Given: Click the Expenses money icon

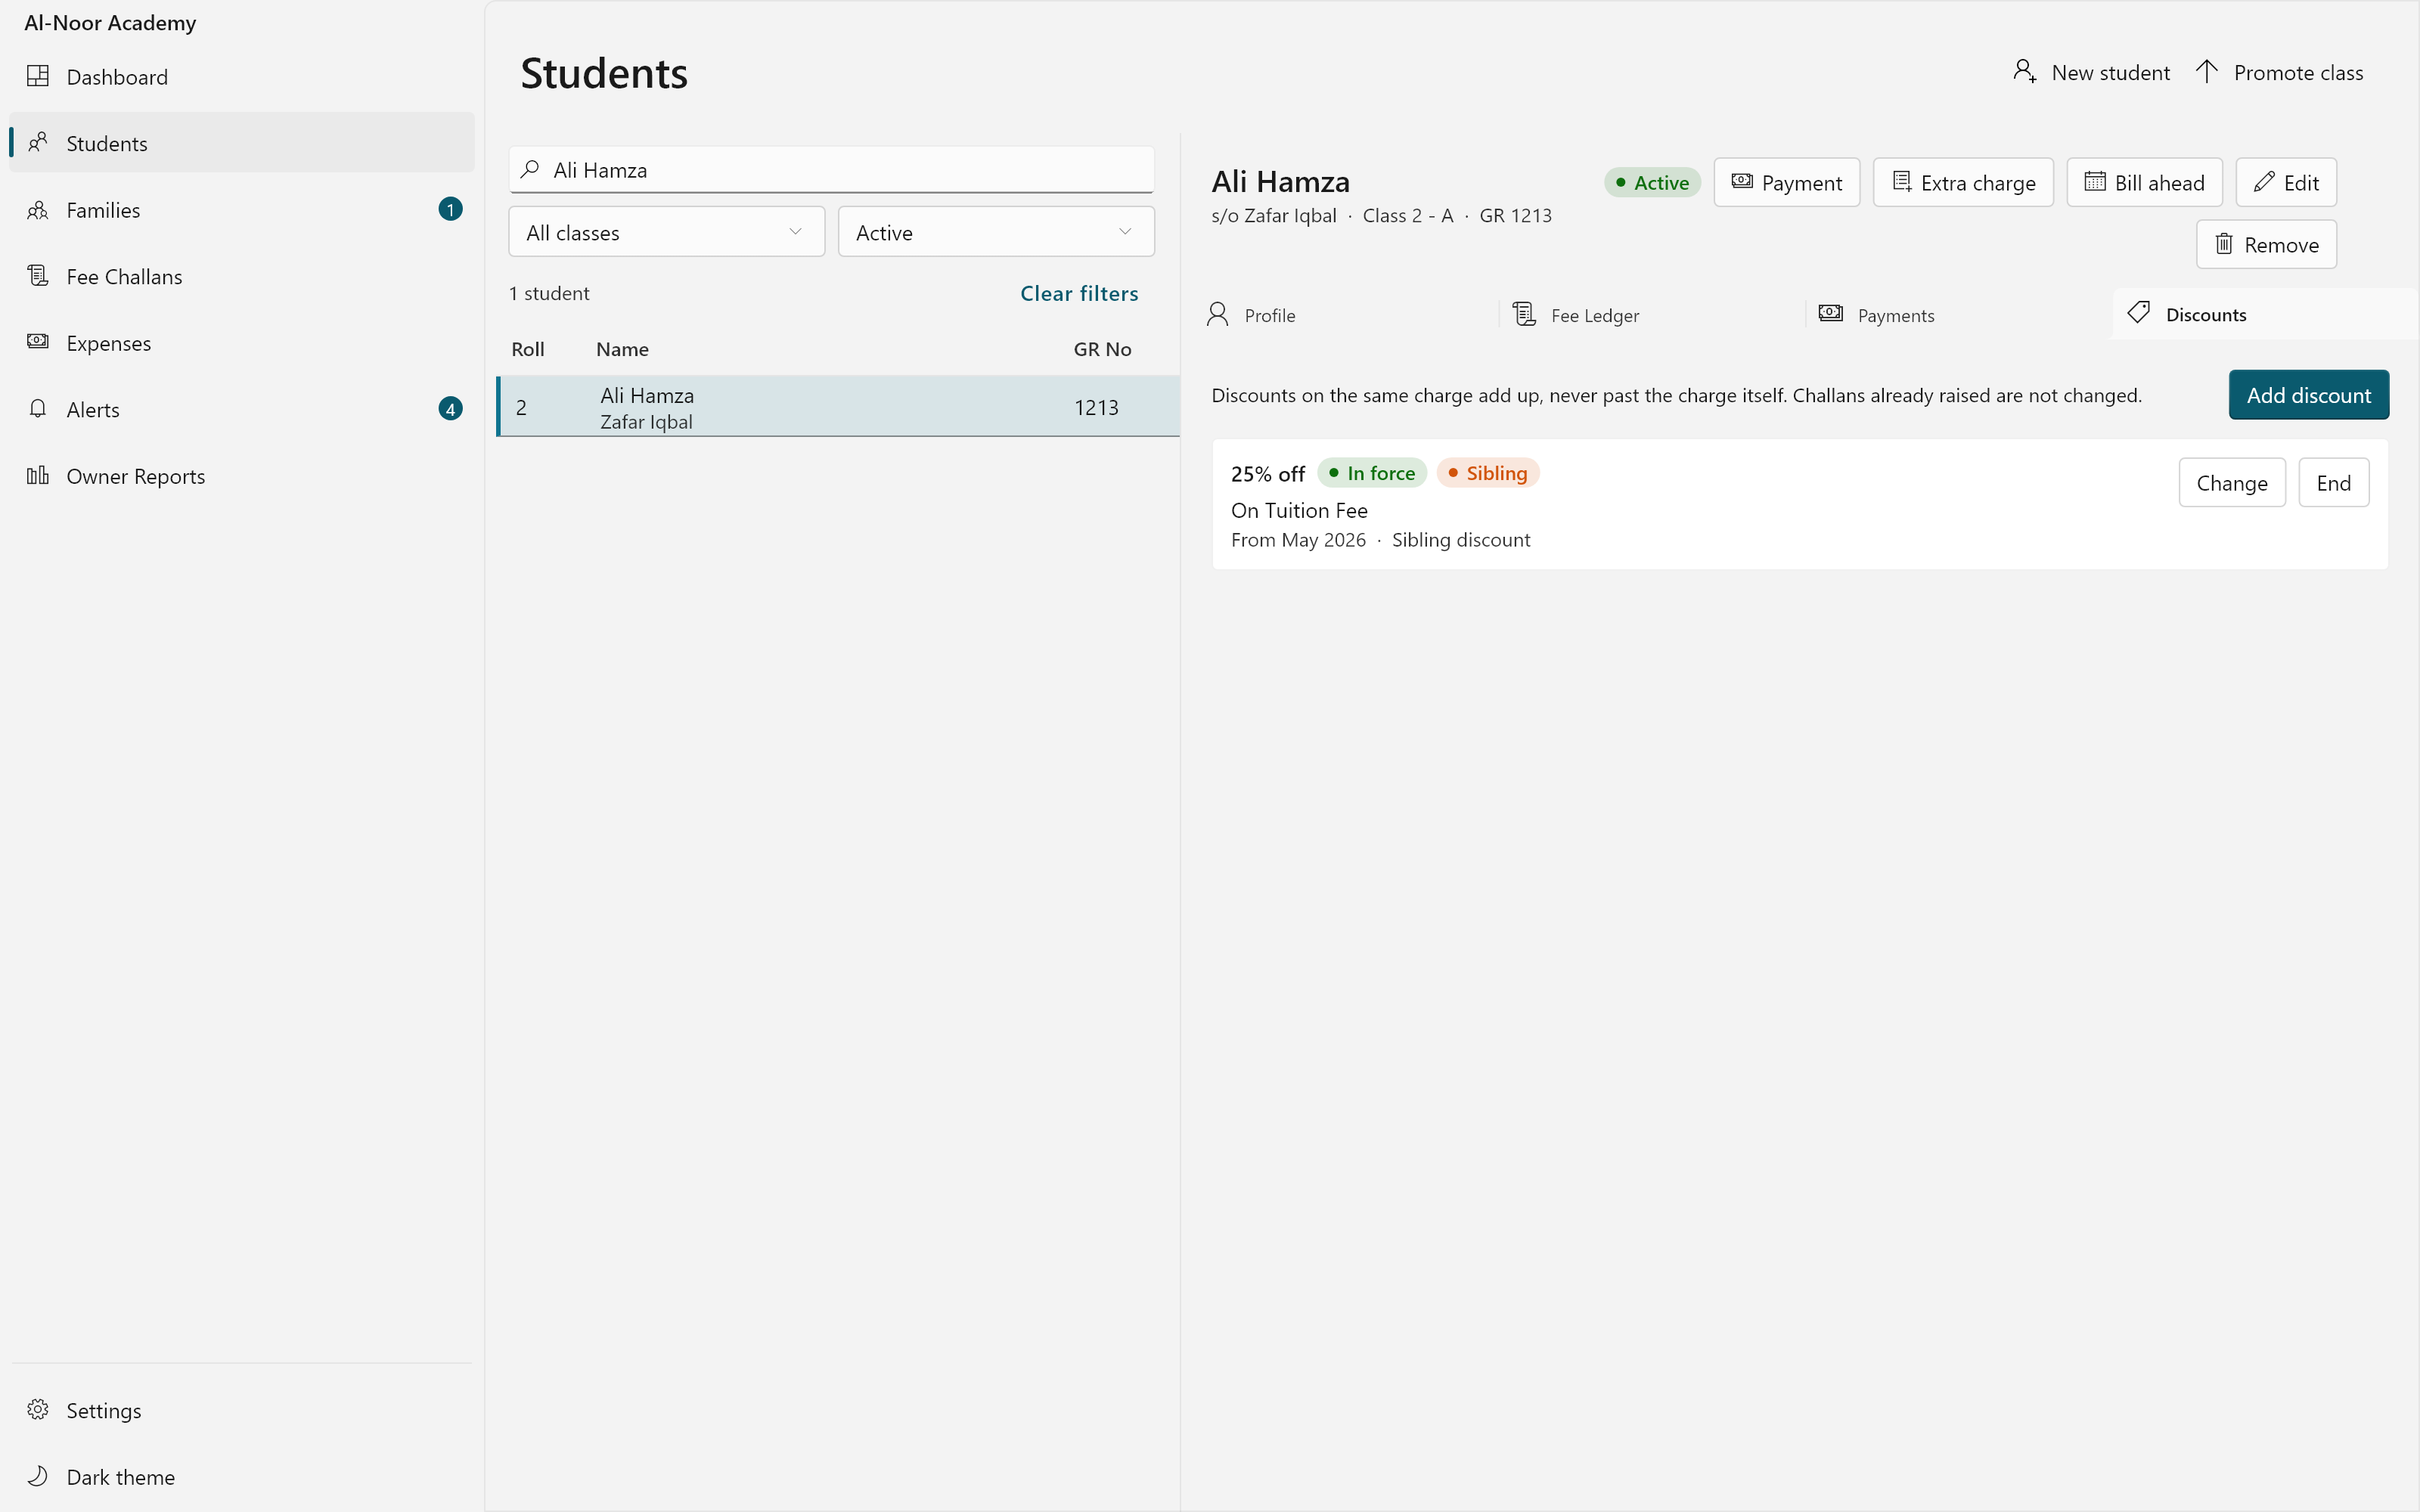Looking at the screenshot, I should (38, 342).
